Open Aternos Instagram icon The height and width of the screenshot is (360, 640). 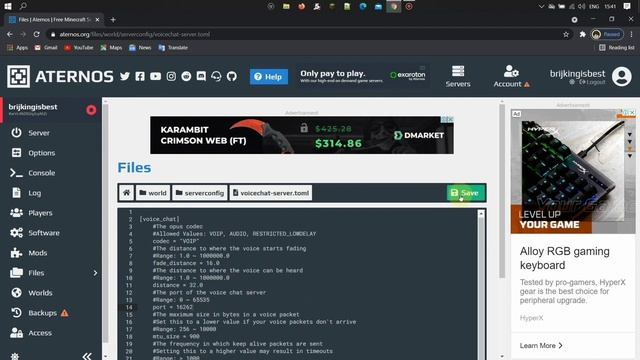click(x=171, y=76)
